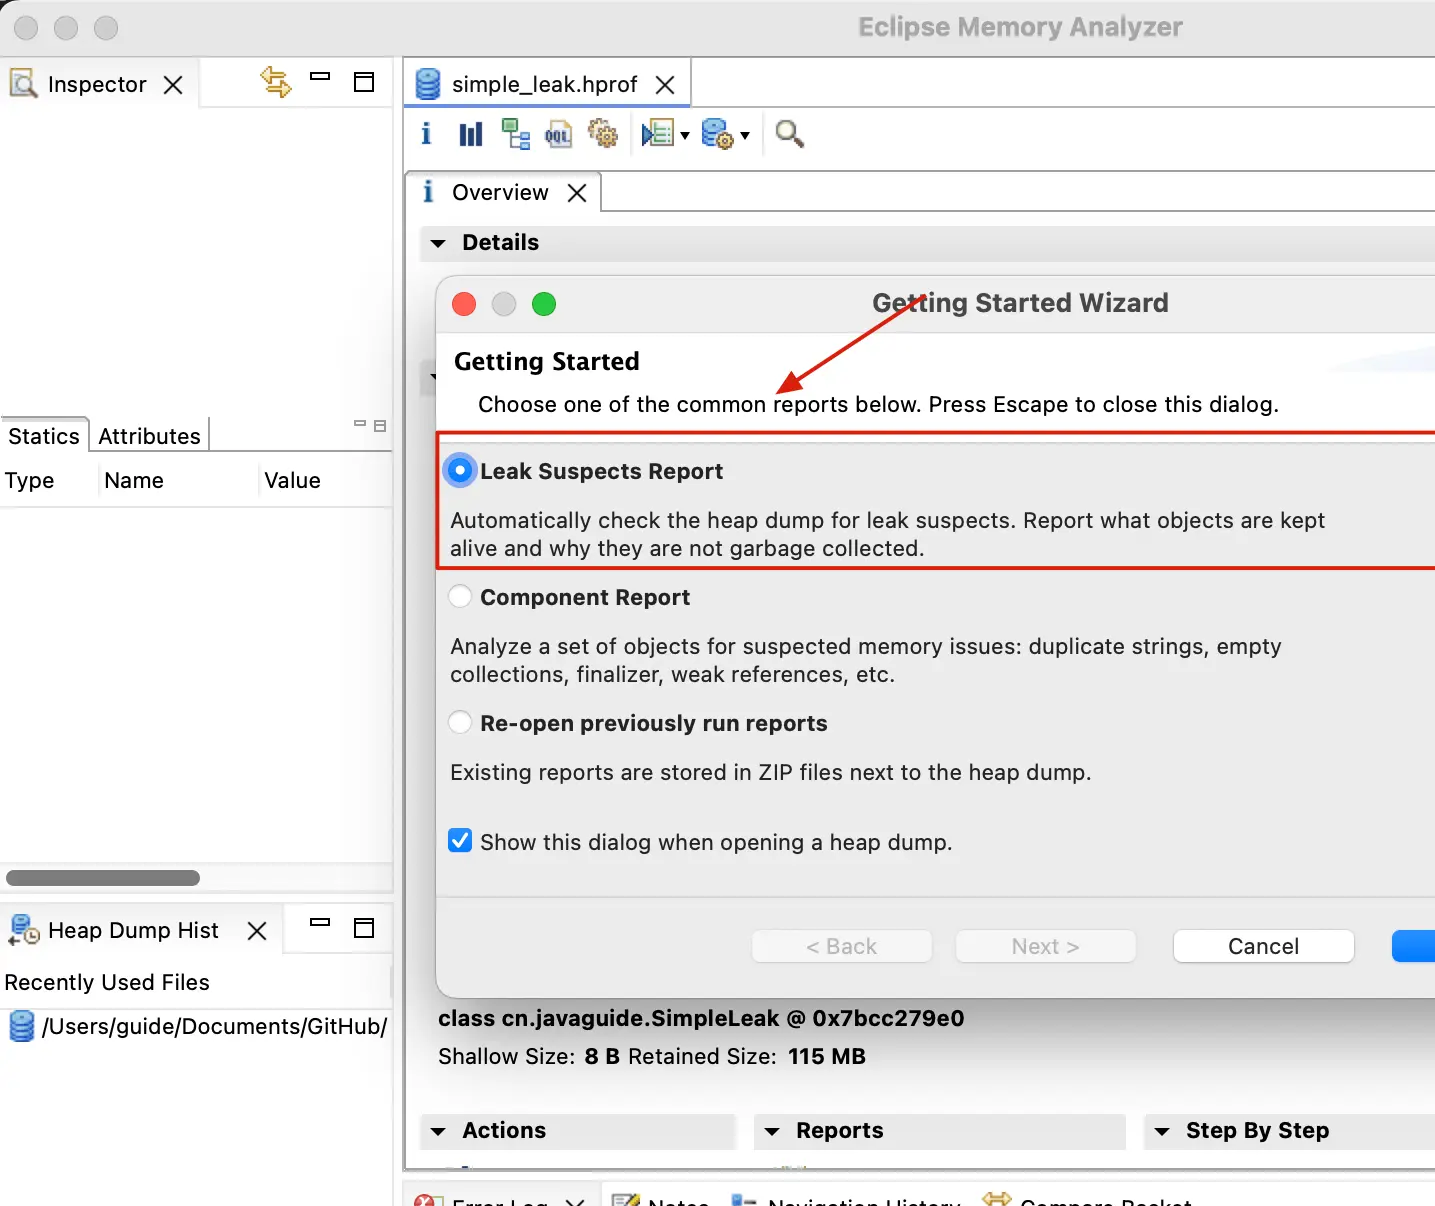Screen dimensions: 1435x1206
Task: Open the OQL query editor icon
Action: 558,134
